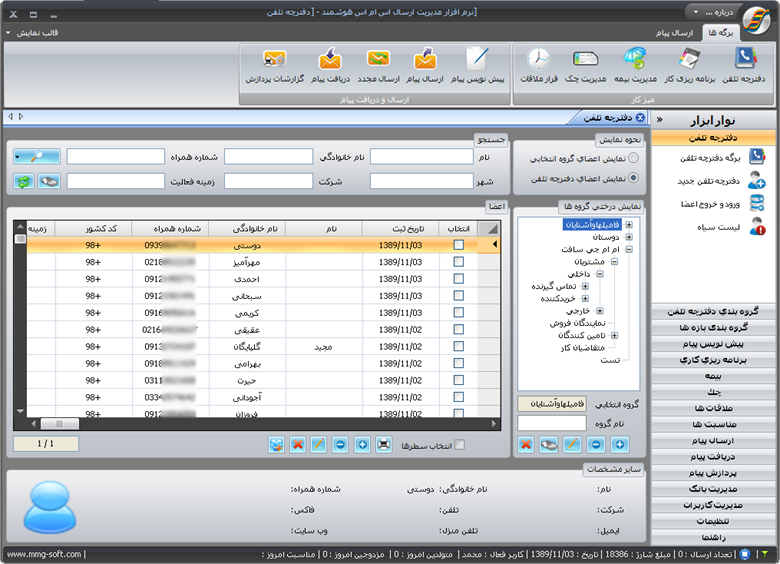Click green refresh icon in search panel

23,182
